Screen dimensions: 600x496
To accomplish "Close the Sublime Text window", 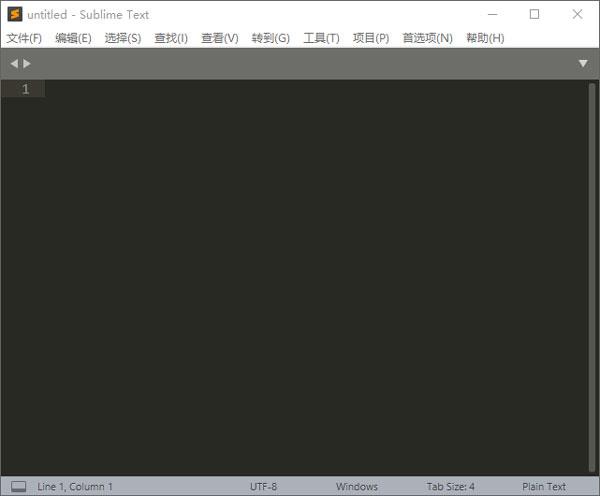I will [577, 15].
